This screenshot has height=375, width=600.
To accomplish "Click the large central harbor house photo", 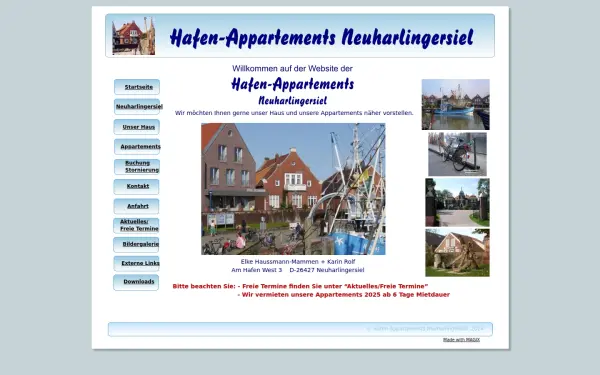I will click(293, 189).
